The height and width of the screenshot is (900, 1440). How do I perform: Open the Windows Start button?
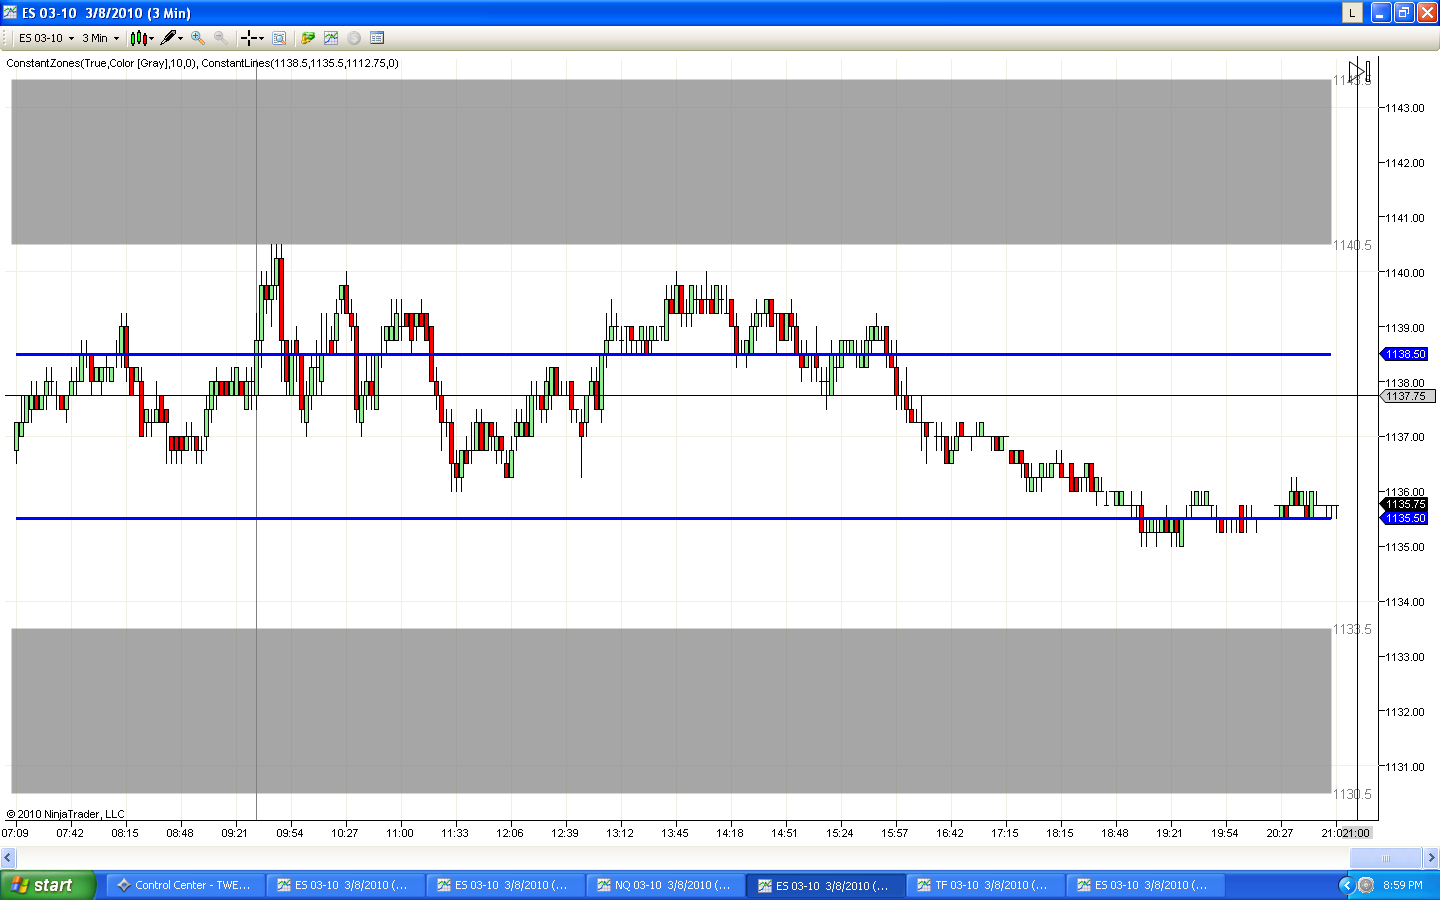(x=47, y=885)
